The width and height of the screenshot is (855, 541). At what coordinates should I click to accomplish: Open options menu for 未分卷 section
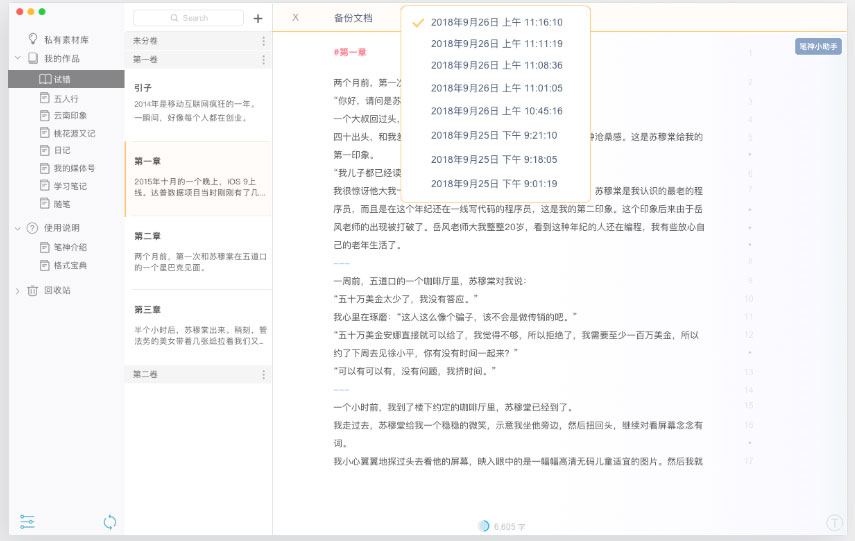(263, 41)
